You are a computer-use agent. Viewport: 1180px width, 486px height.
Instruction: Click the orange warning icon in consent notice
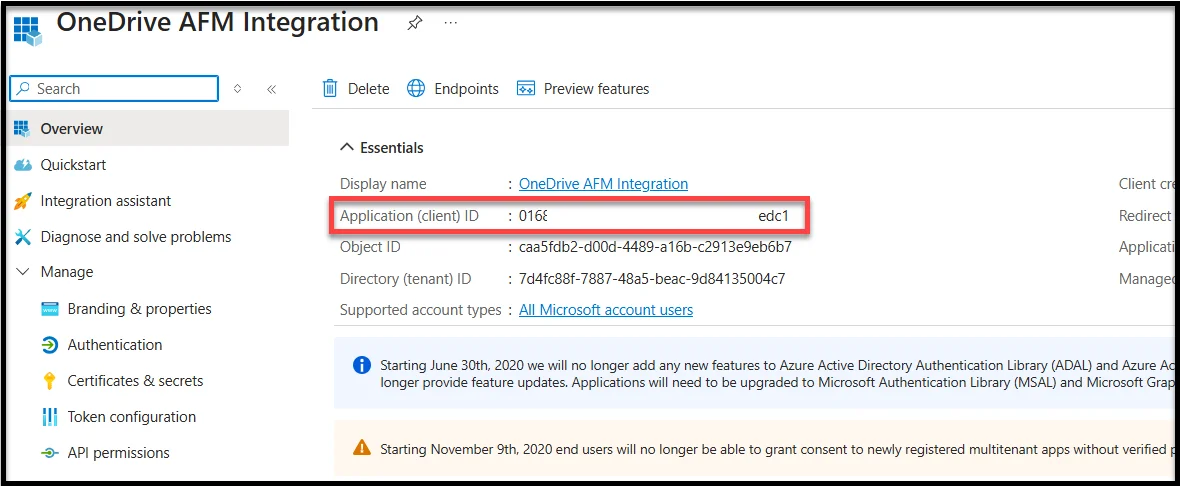[x=362, y=449]
